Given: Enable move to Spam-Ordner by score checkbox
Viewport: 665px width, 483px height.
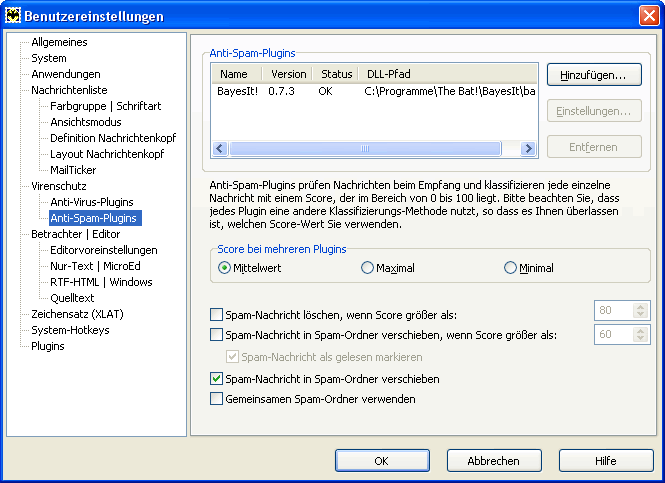Looking at the screenshot, I should 216,335.
